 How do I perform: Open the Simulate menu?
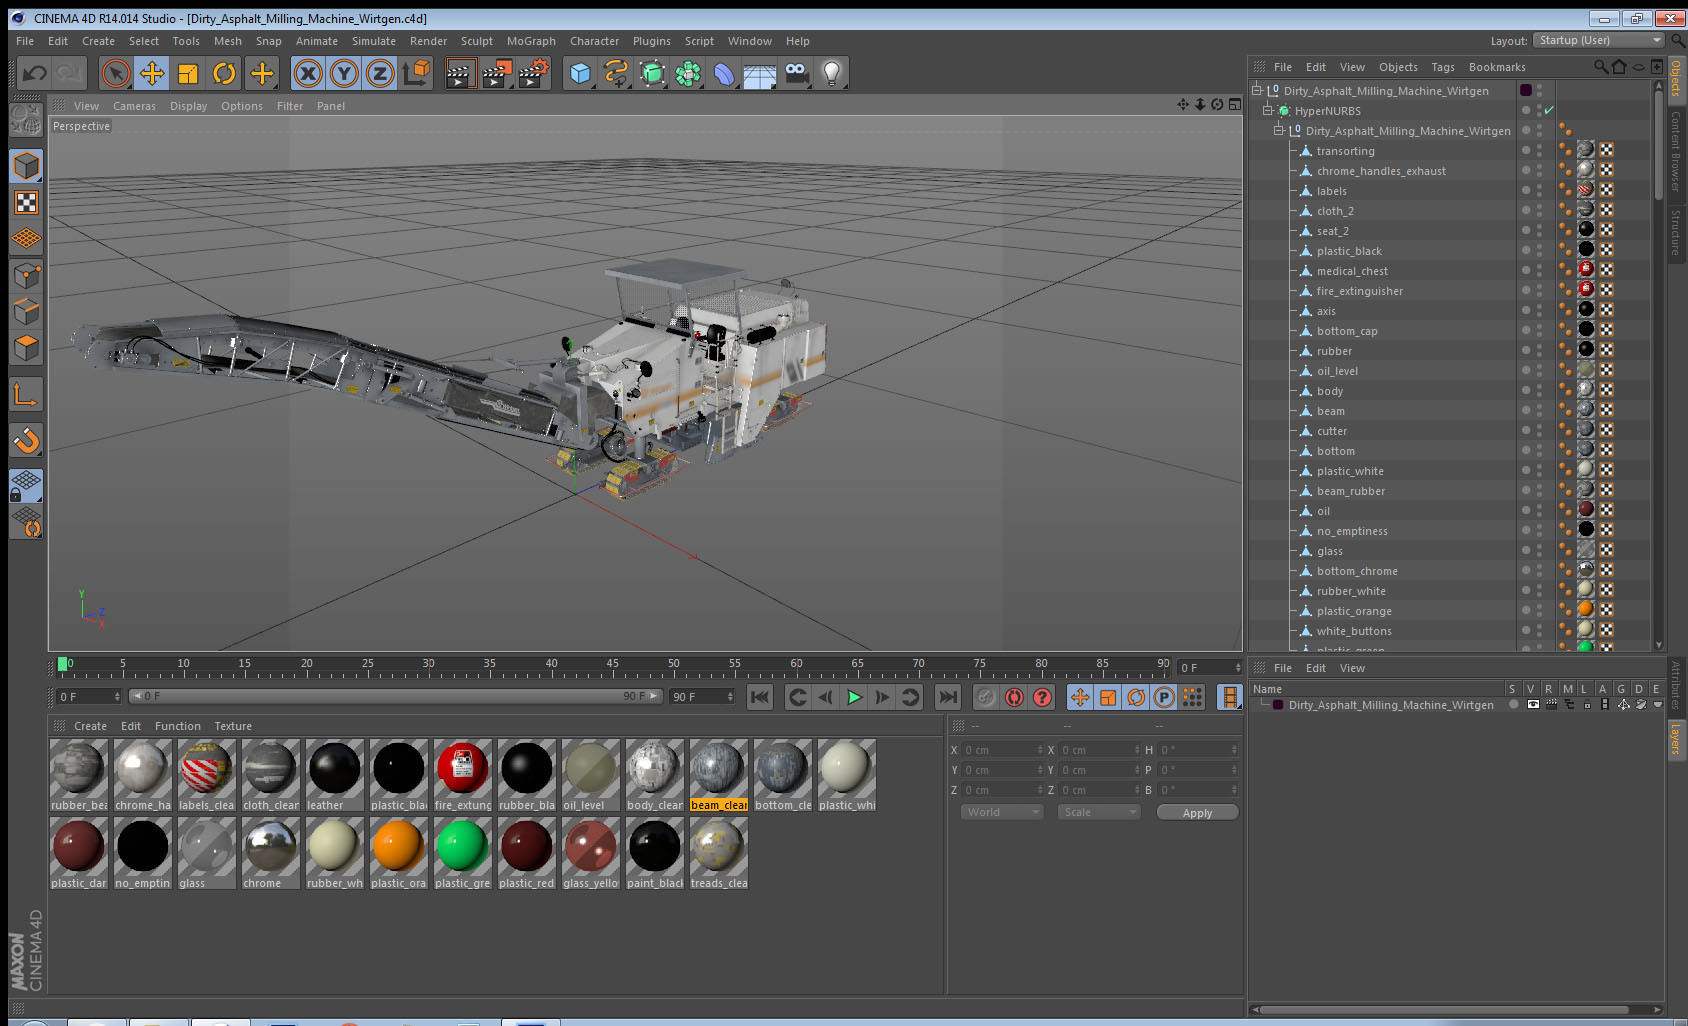point(374,41)
